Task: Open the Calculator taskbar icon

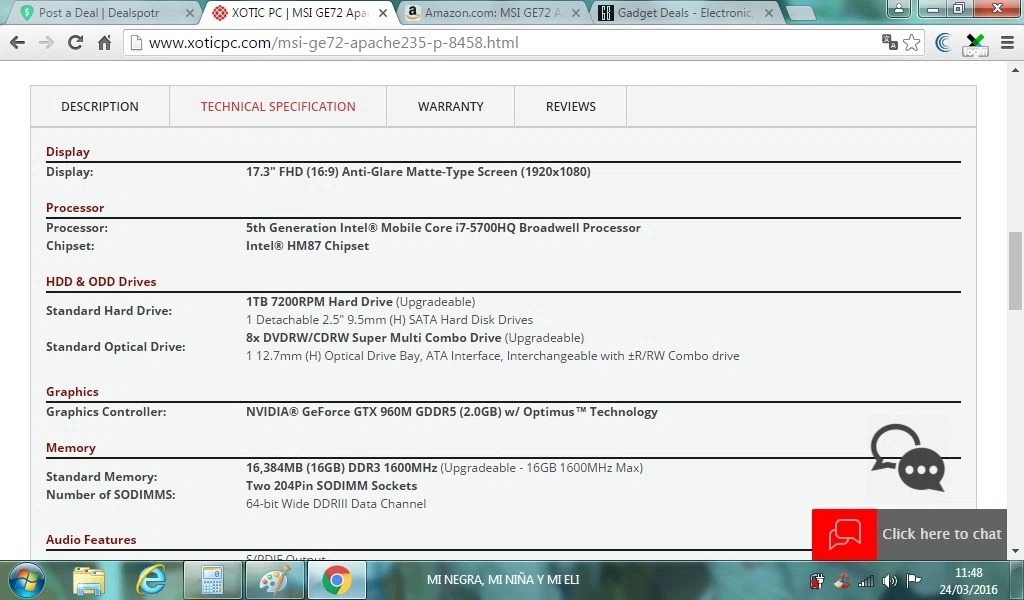Action: pos(212,580)
